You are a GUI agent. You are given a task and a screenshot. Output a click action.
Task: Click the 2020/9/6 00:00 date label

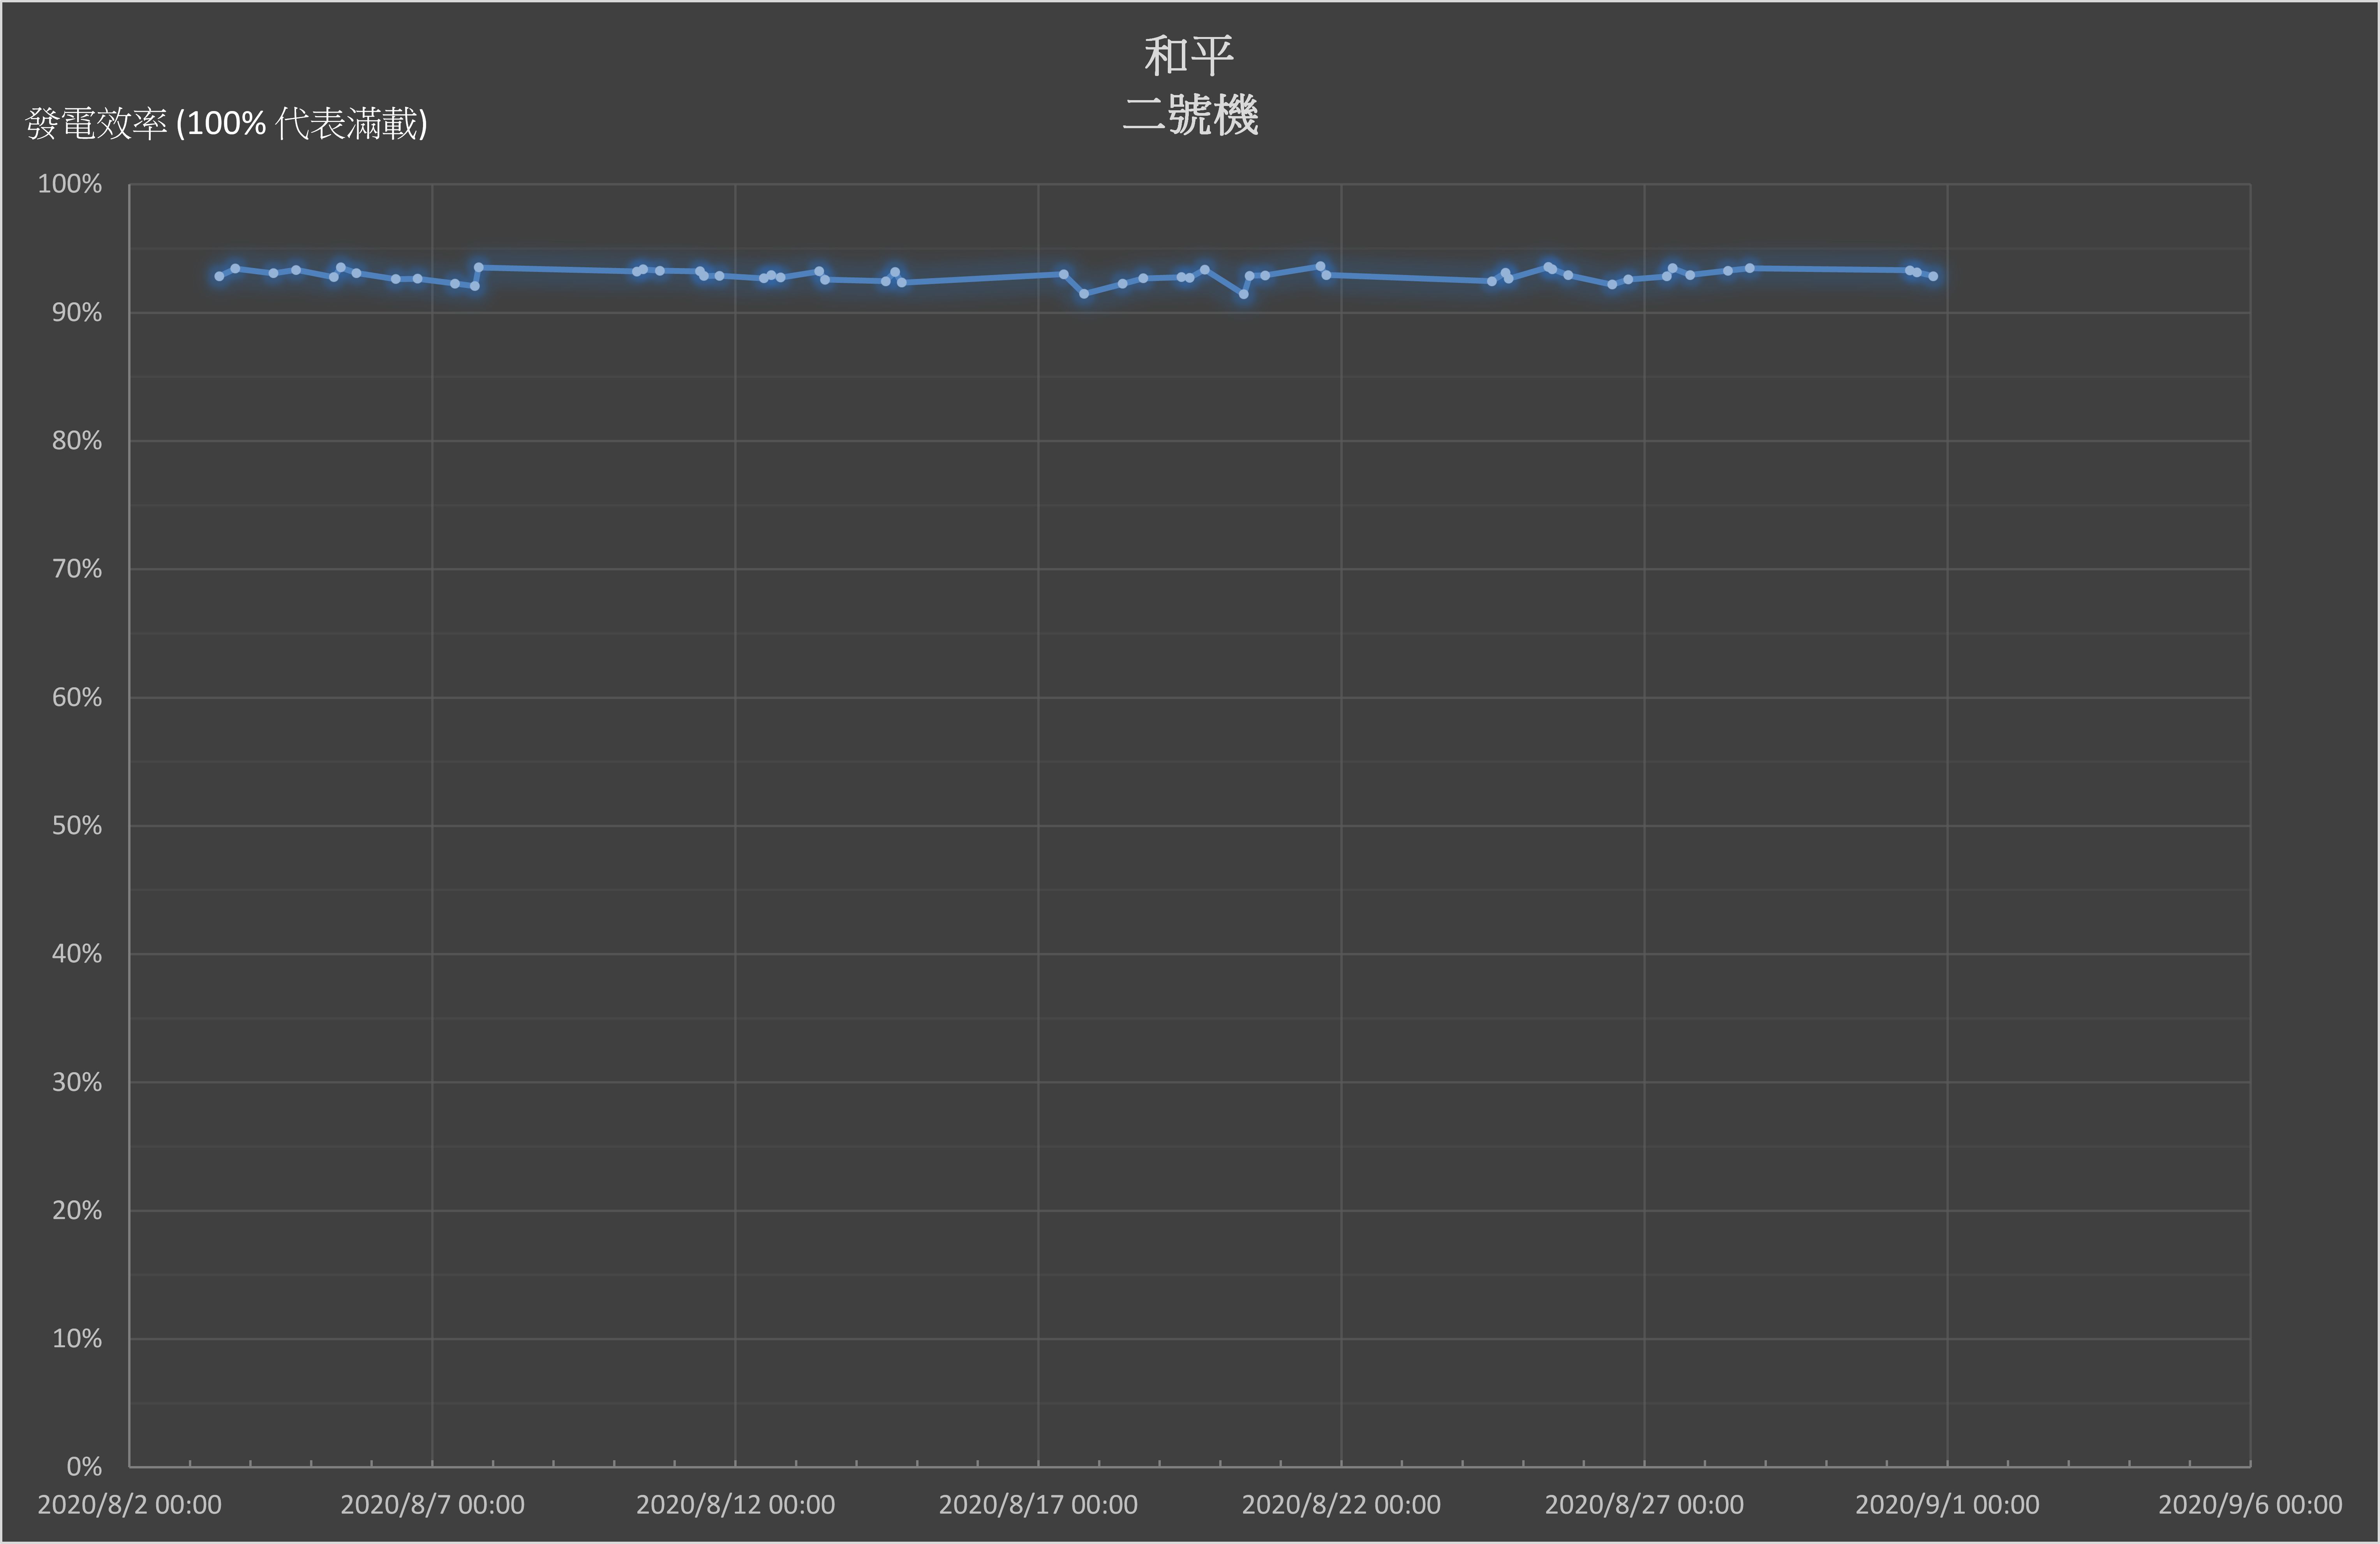point(2250,1505)
